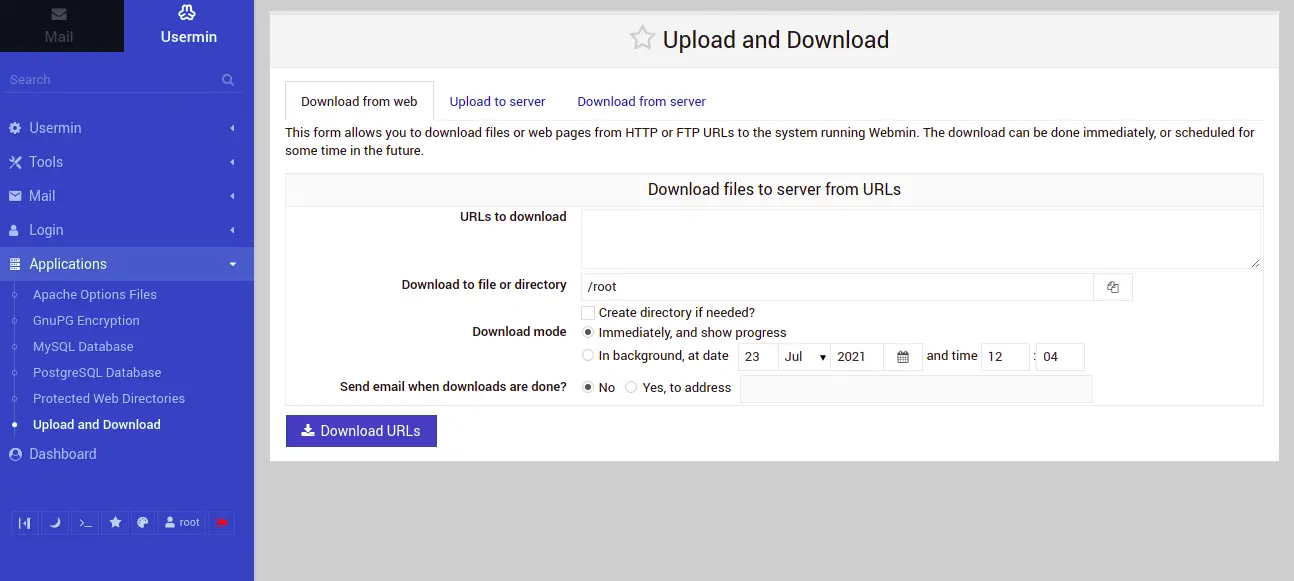Select the Usermin module tab

pyautogui.click(x=188, y=26)
